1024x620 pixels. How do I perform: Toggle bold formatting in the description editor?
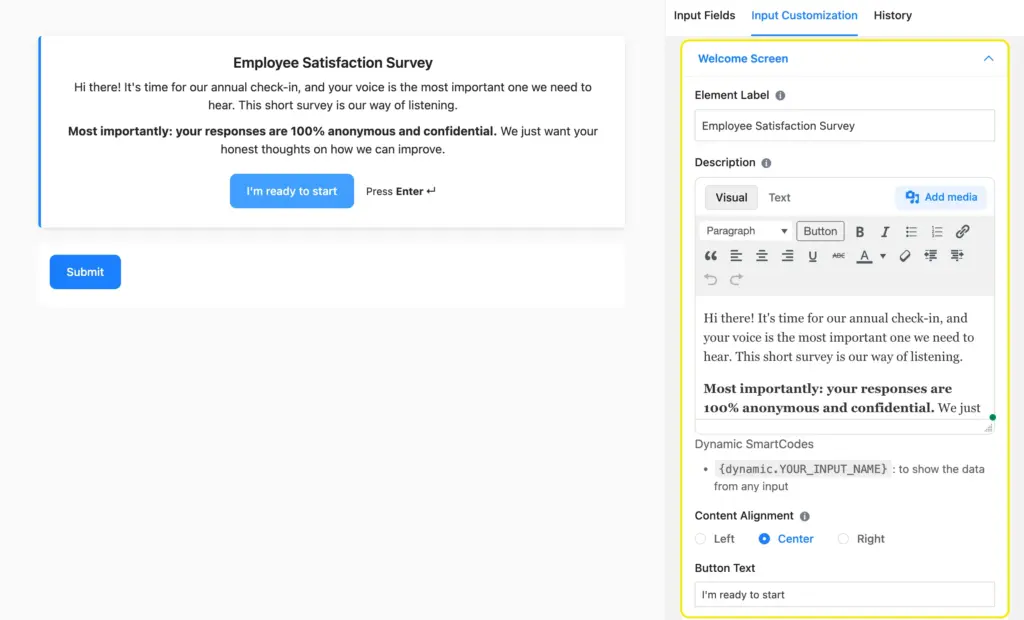[x=861, y=231]
